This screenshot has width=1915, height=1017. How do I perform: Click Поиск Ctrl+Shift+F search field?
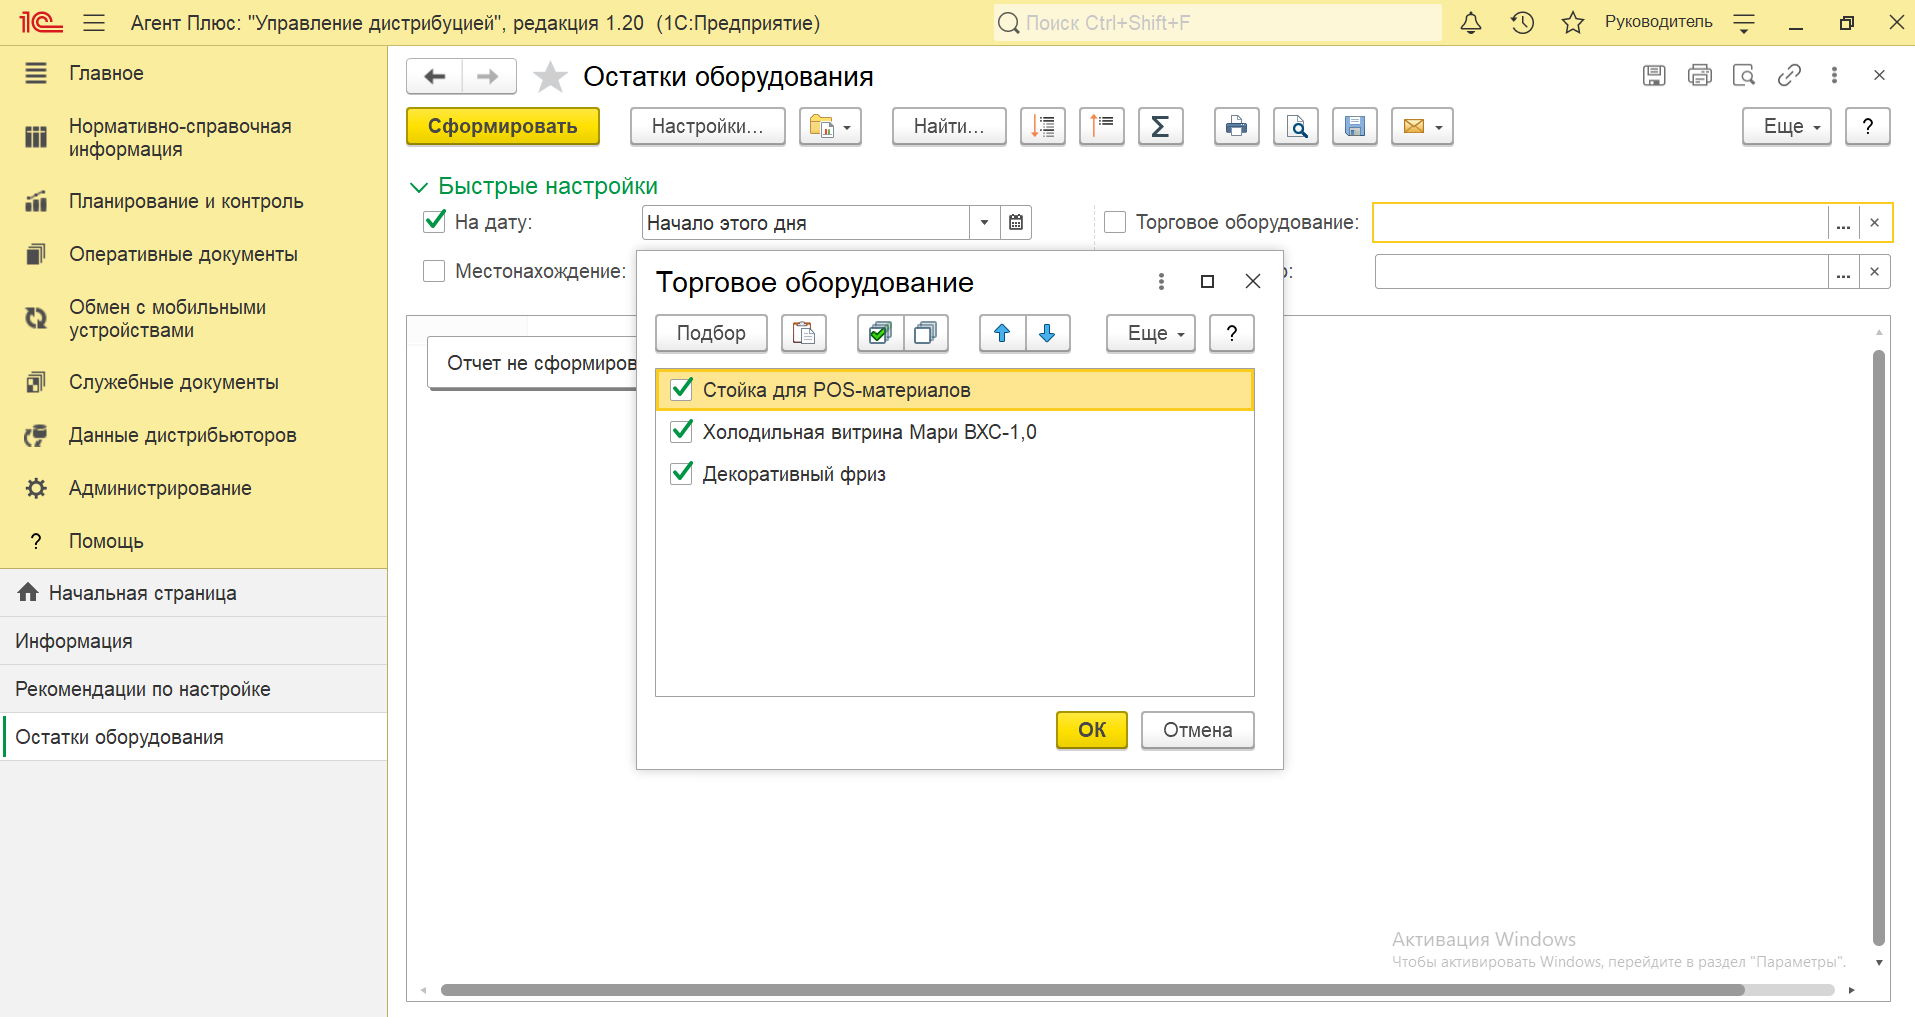(x=1218, y=22)
